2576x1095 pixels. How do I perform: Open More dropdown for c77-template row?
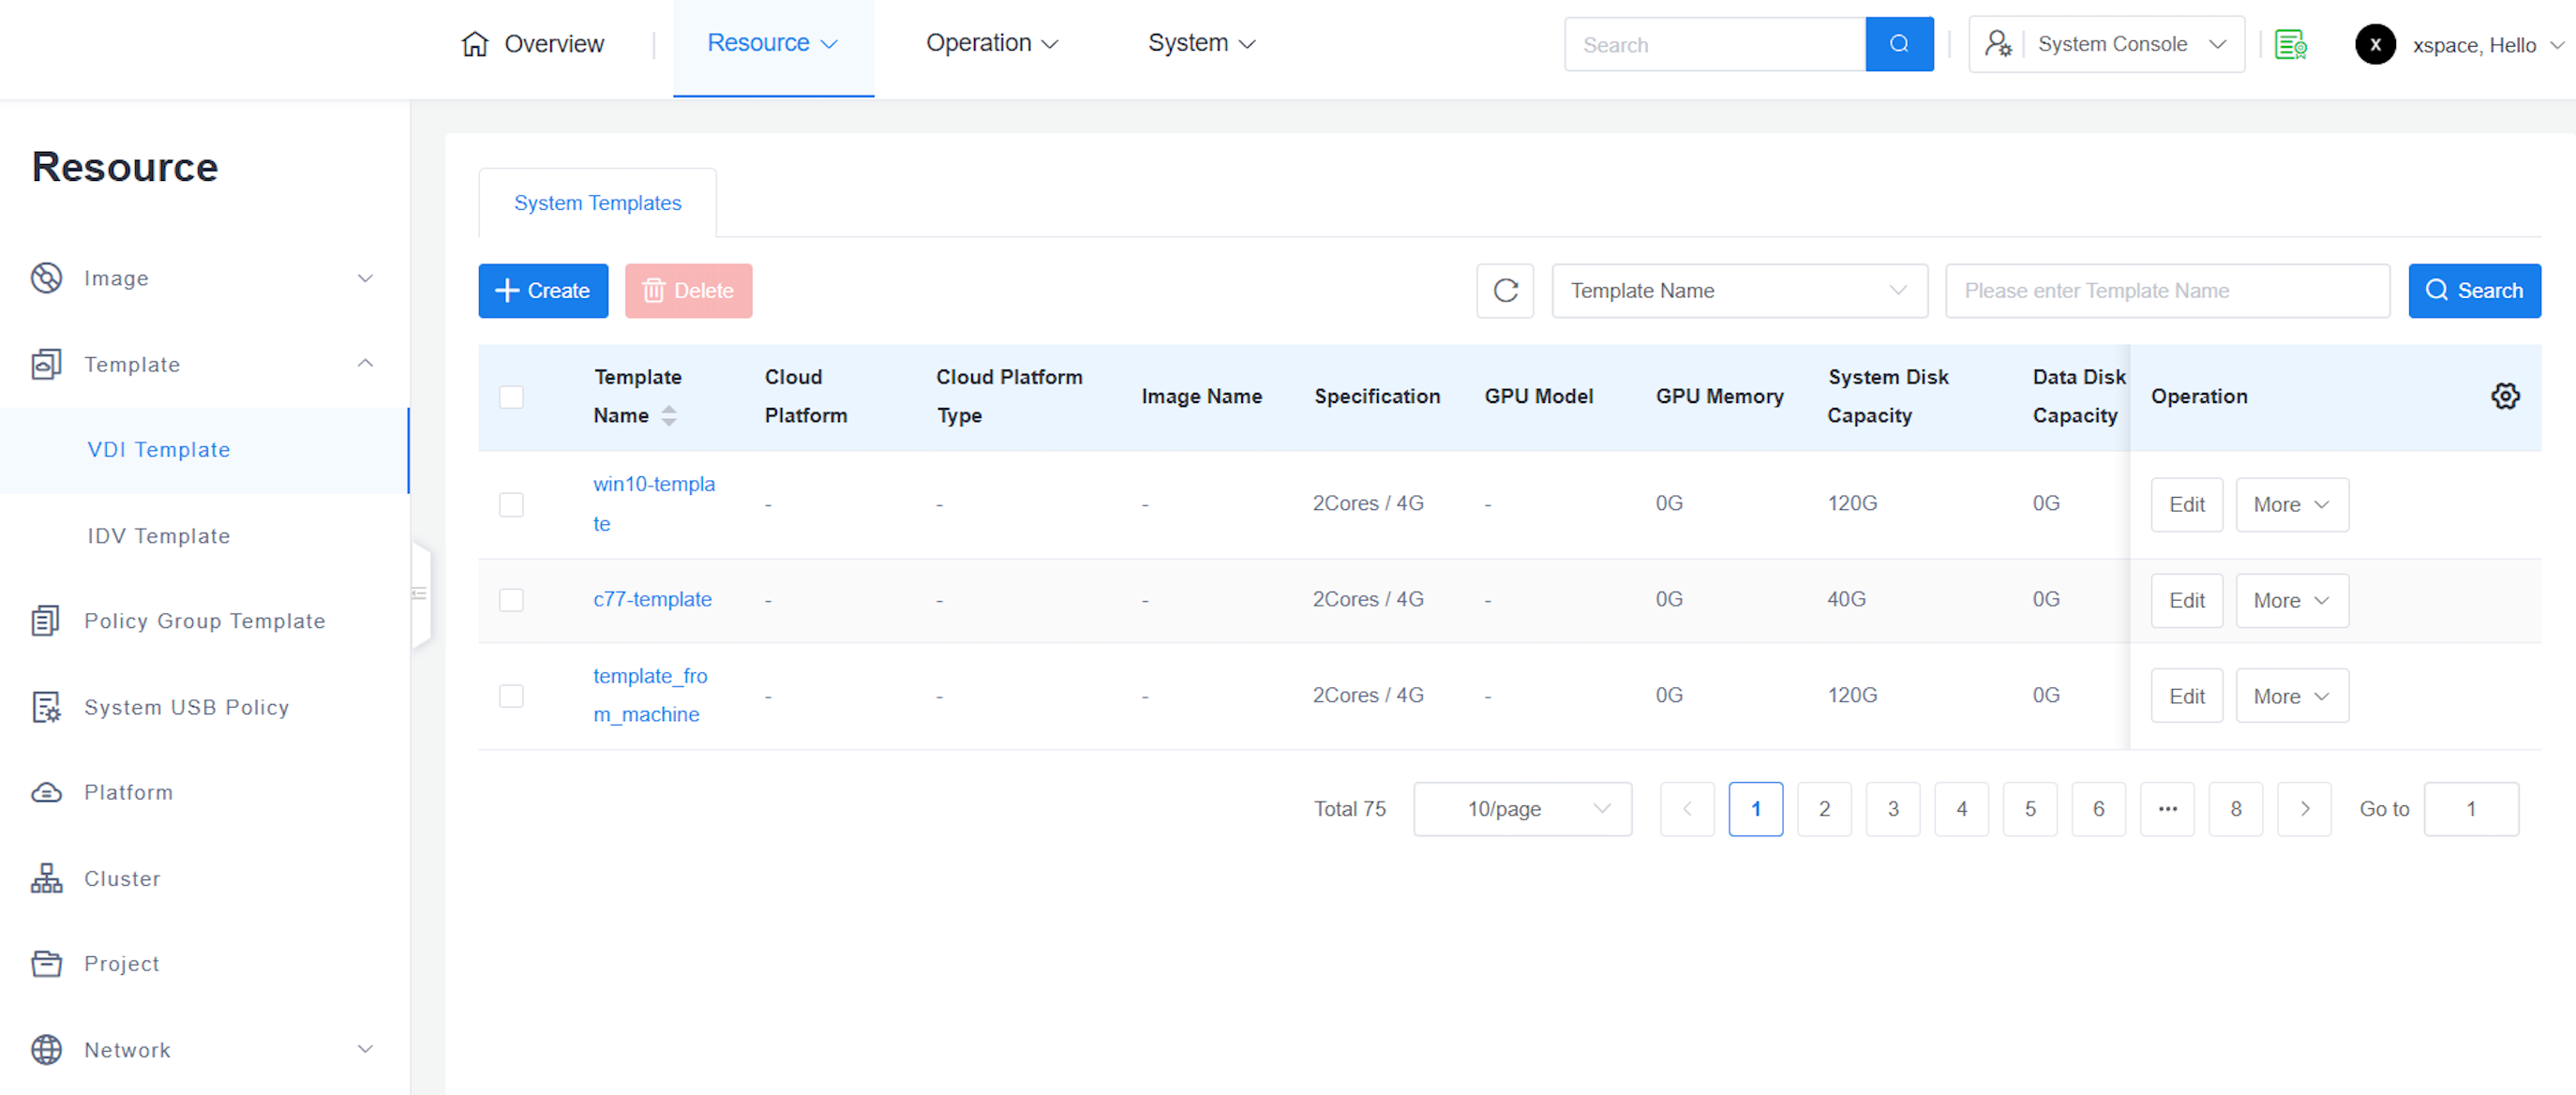[2291, 601]
